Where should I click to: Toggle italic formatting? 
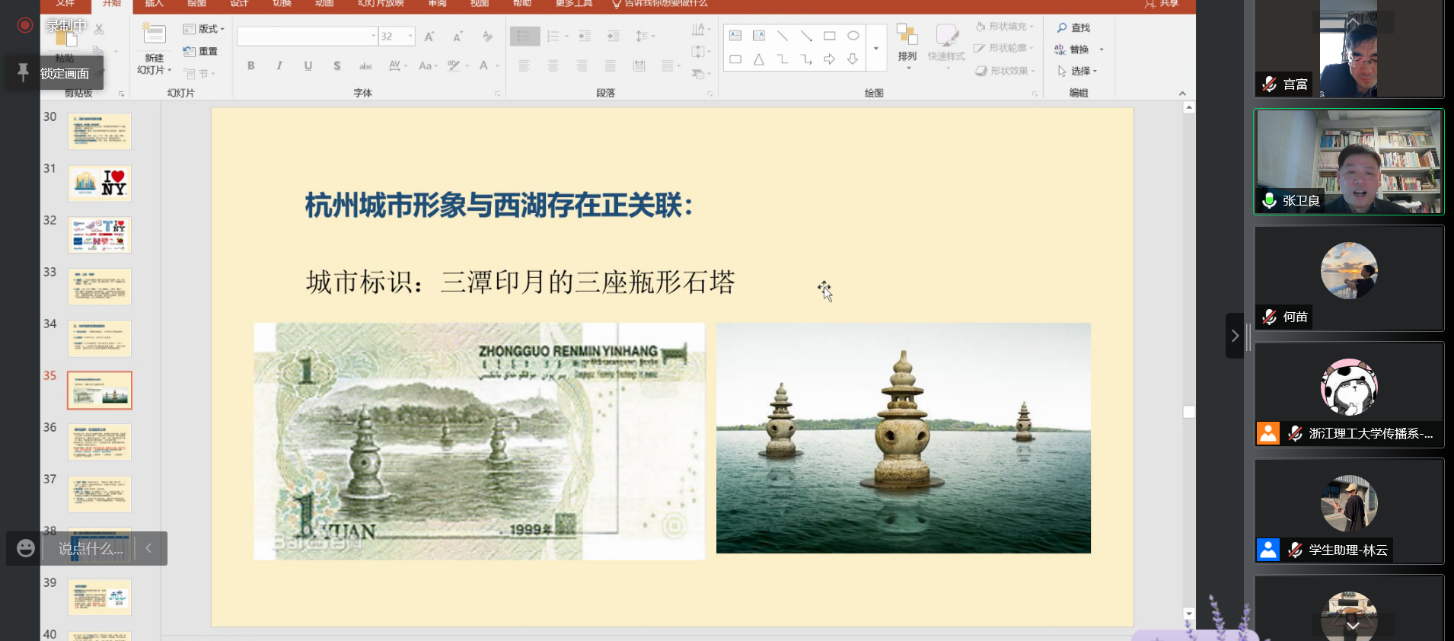coord(279,66)
